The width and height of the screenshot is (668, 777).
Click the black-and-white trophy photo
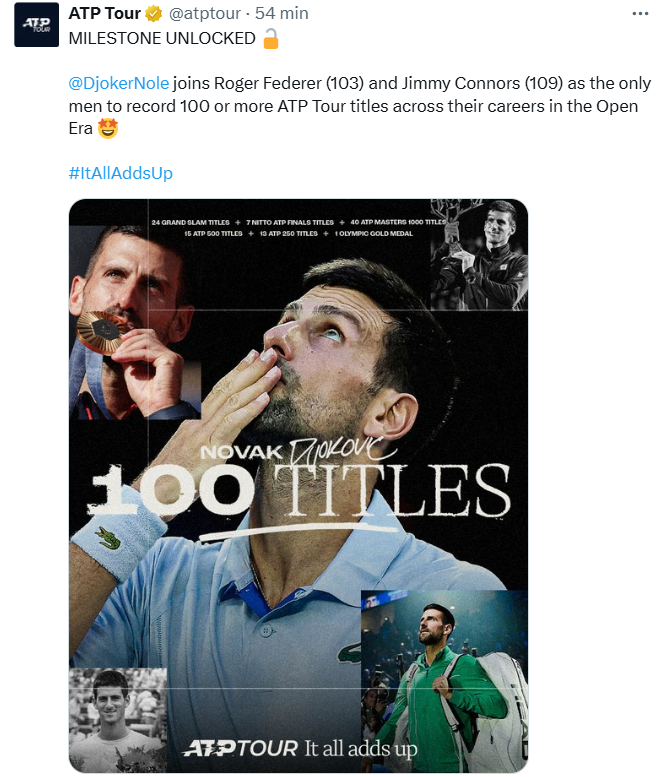479,255
